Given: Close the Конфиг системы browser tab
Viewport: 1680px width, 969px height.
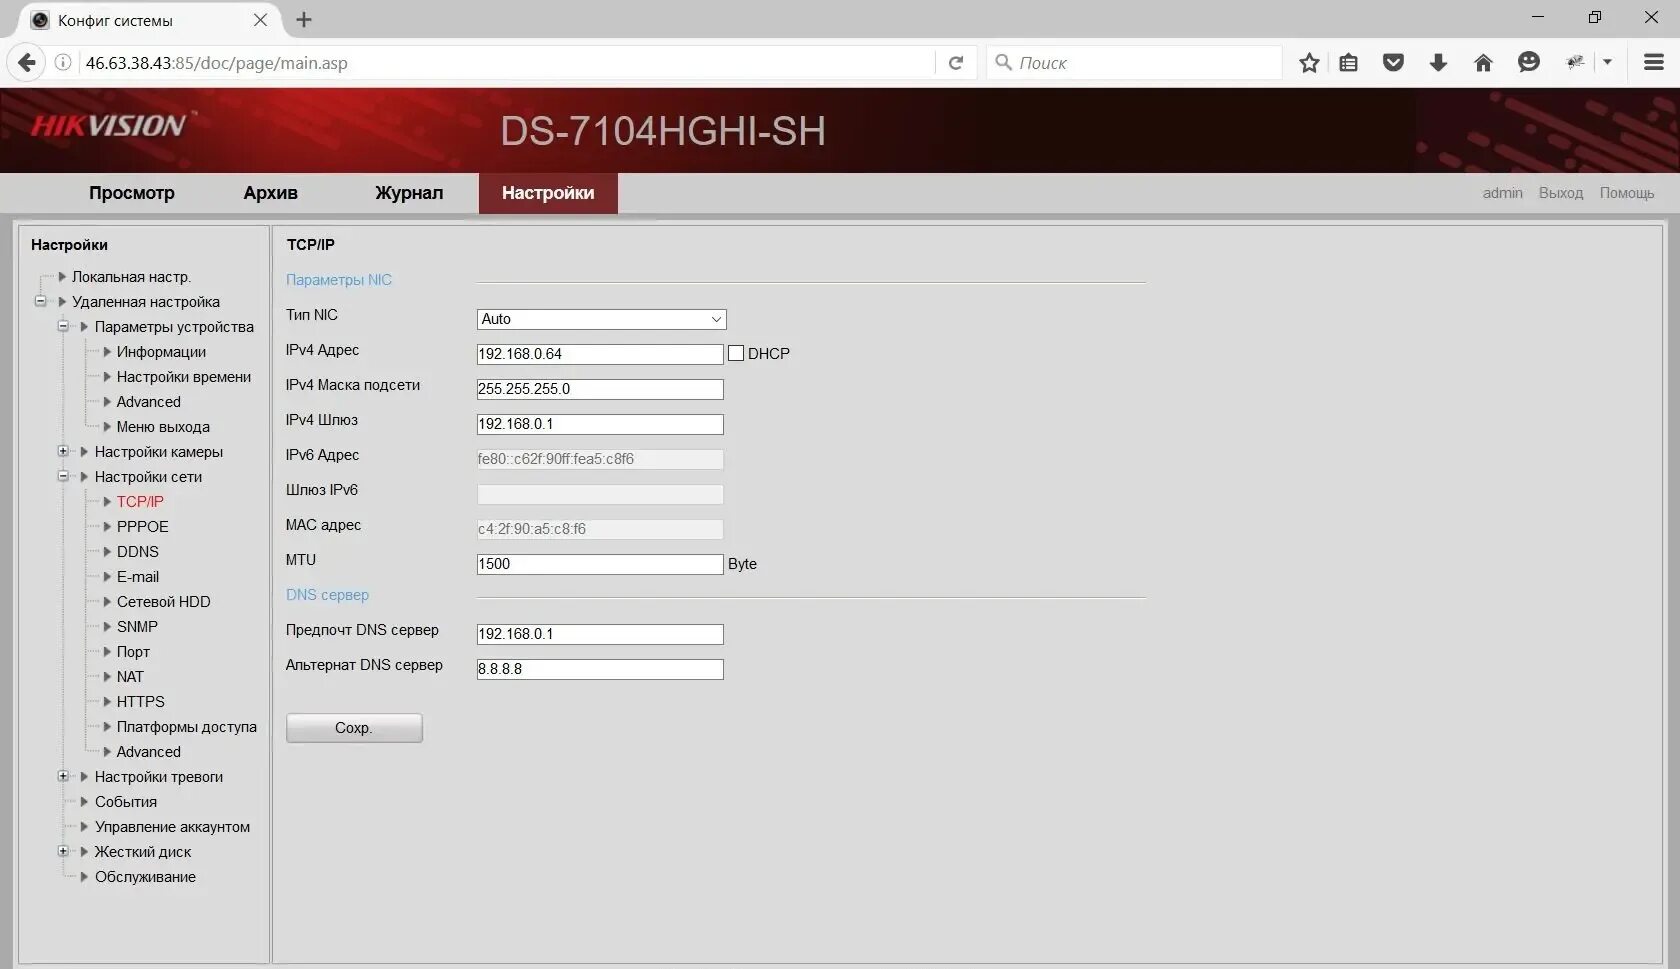Looking at the screenshot, I should tap(260, 20).
